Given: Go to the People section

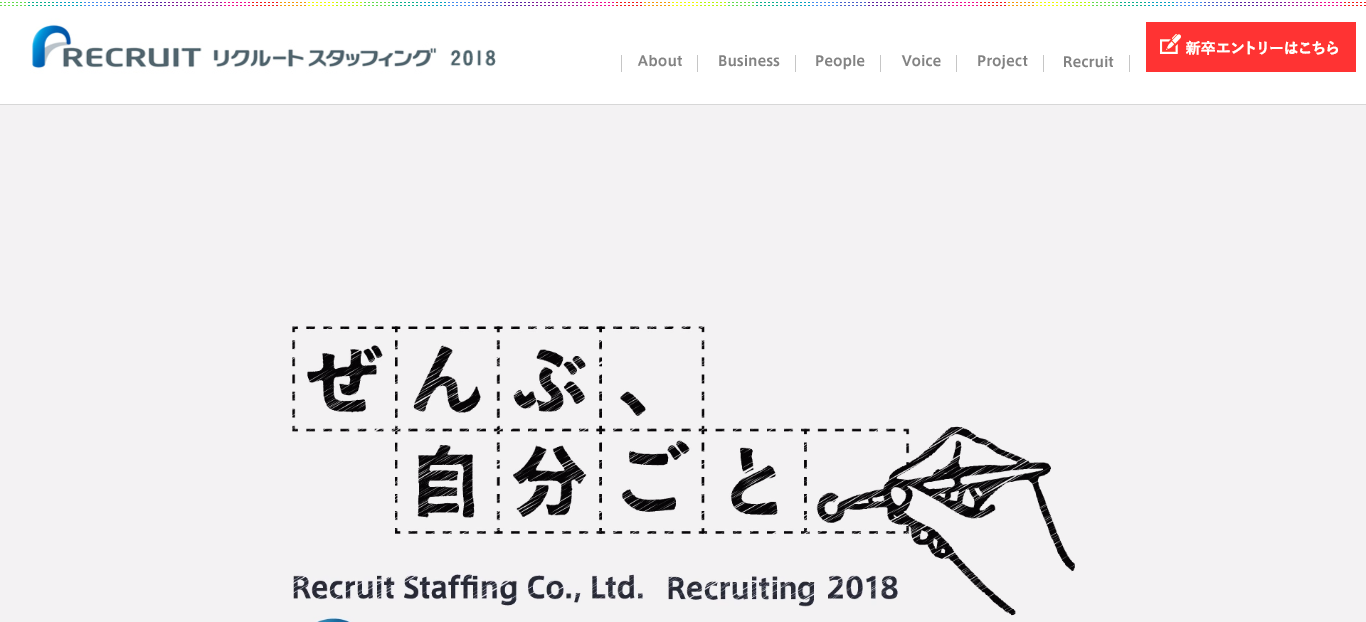Looking at the screenshot, I should [839, 61].
